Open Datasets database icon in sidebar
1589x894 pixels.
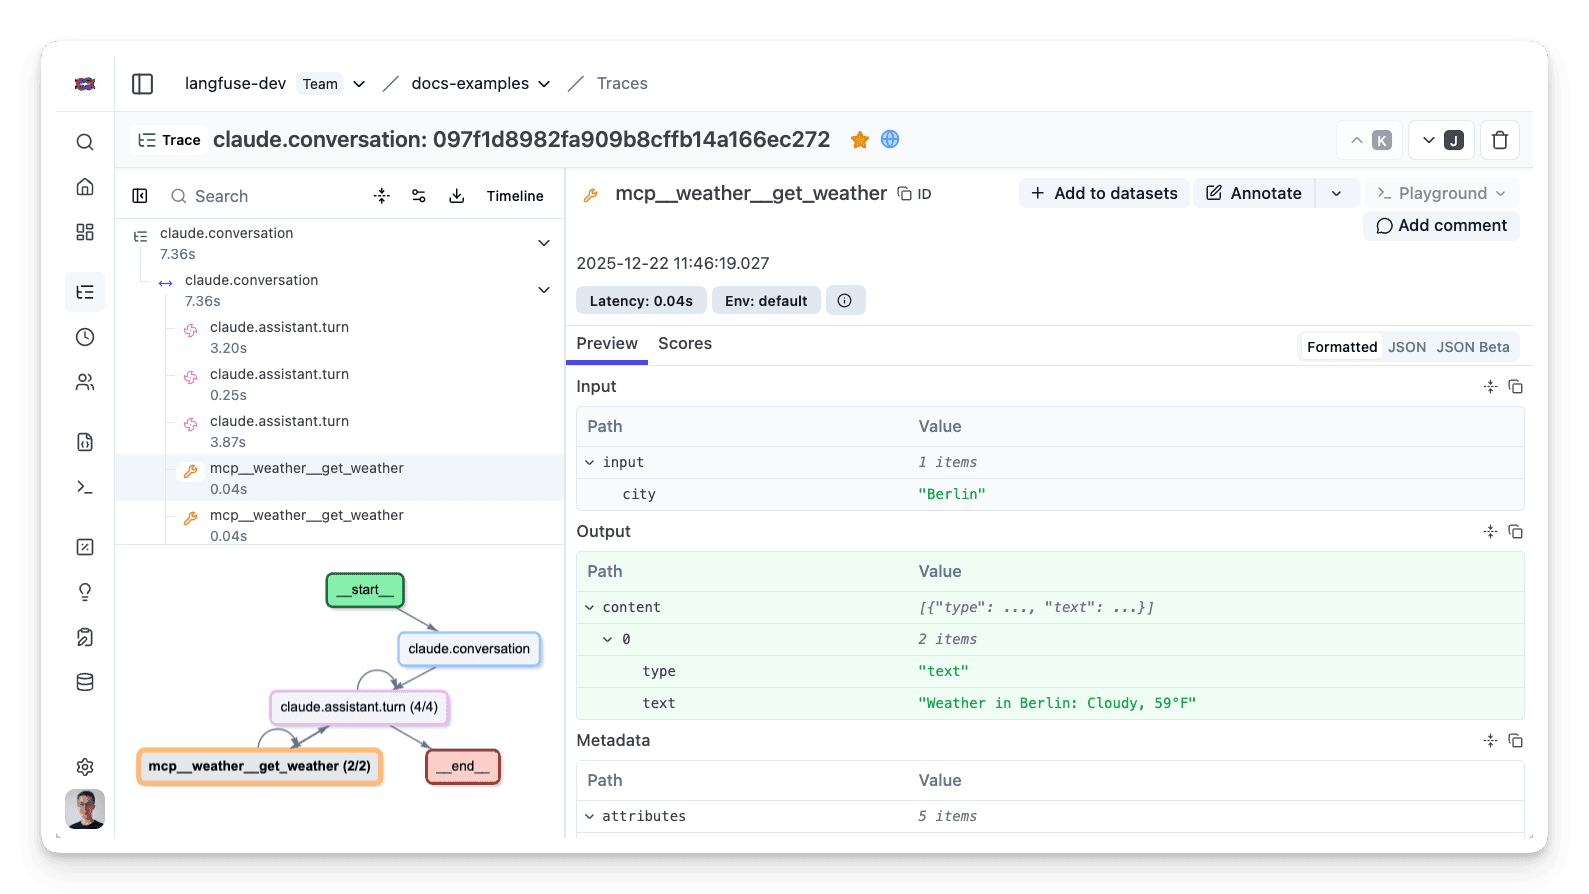85,682
